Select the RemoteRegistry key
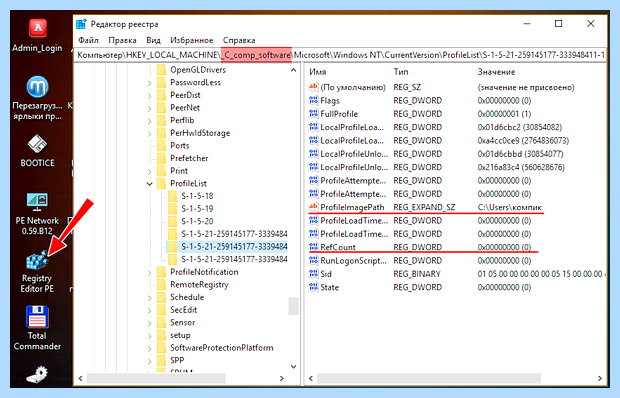The image size is (620, 398). pos(199,285)
